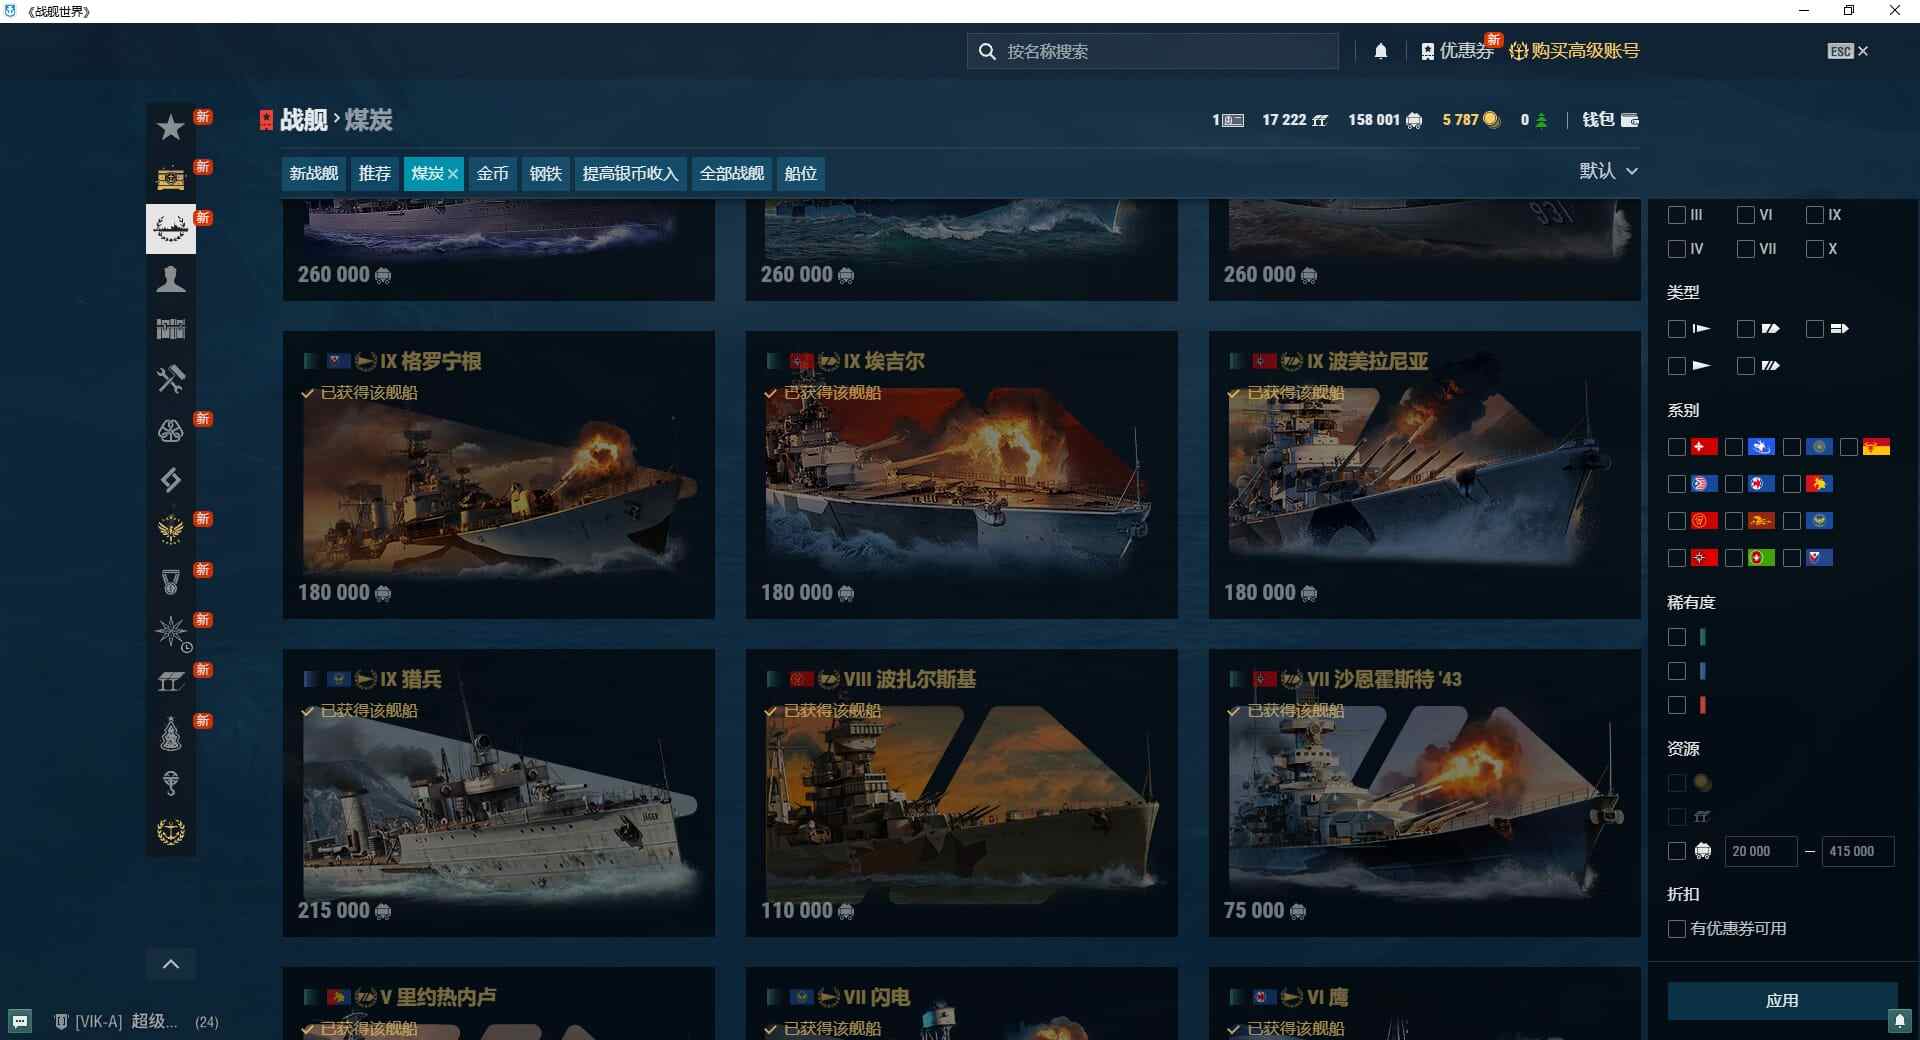
Task: Open the commanders section in sidebar
Action: coord(171,280)
